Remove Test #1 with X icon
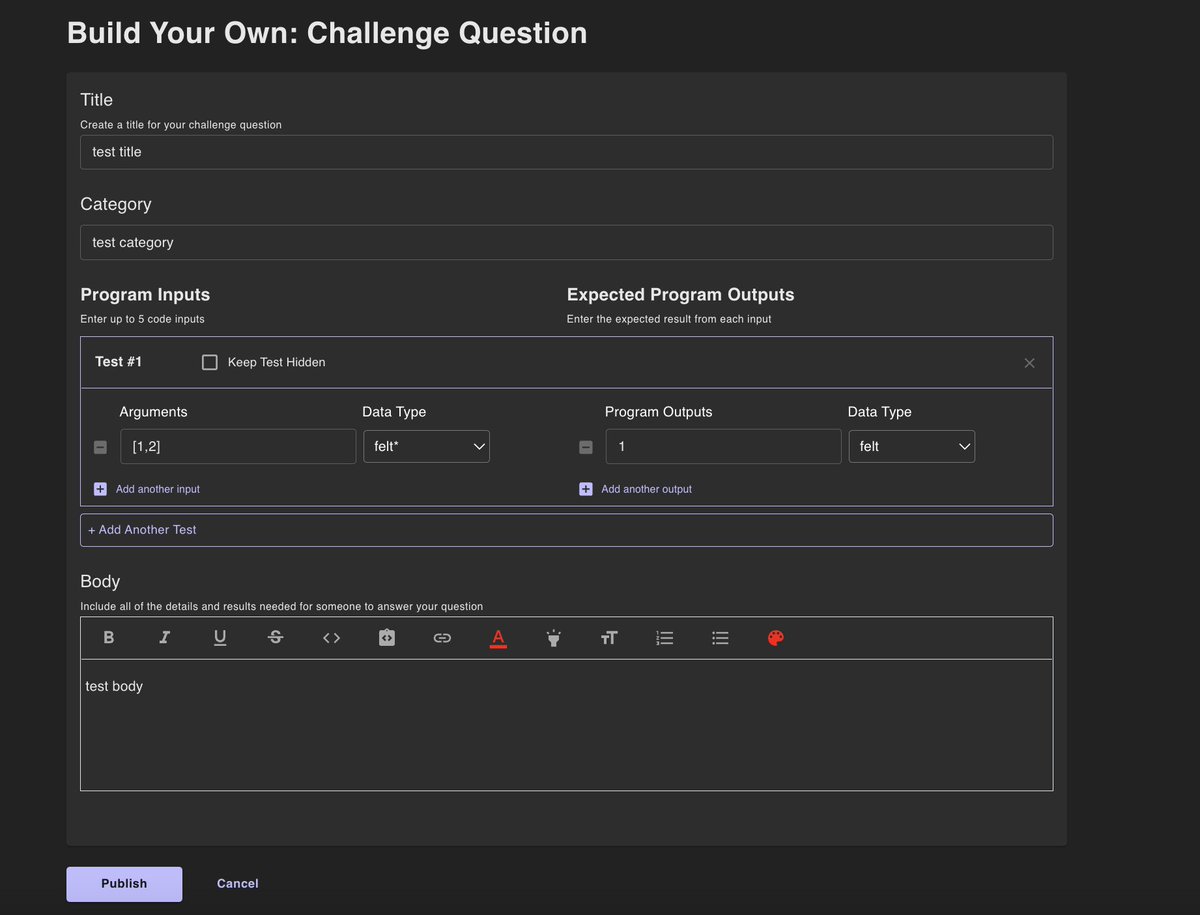This screenshot has height=915, width=1200. (x=1029, y=363)
